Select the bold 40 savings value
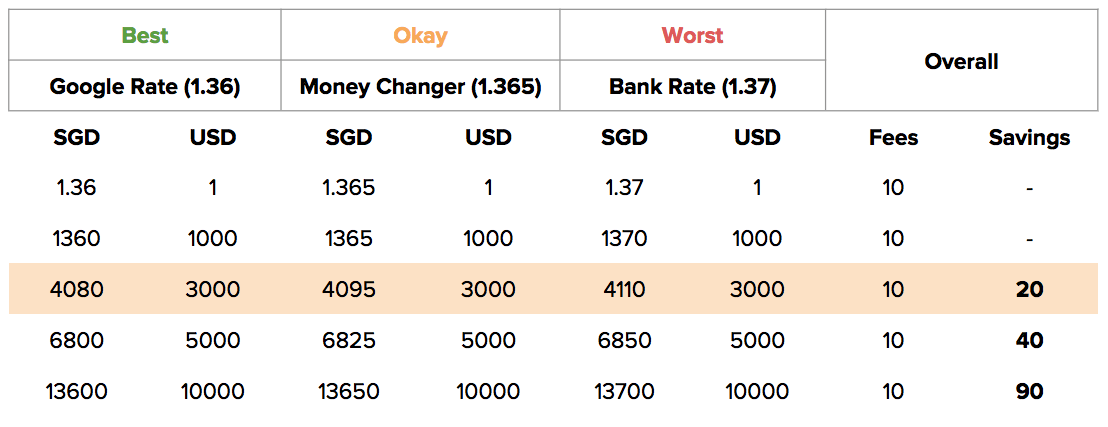Image resolution: width=1108 pixels, height=427 pixels. (1029, 340)
